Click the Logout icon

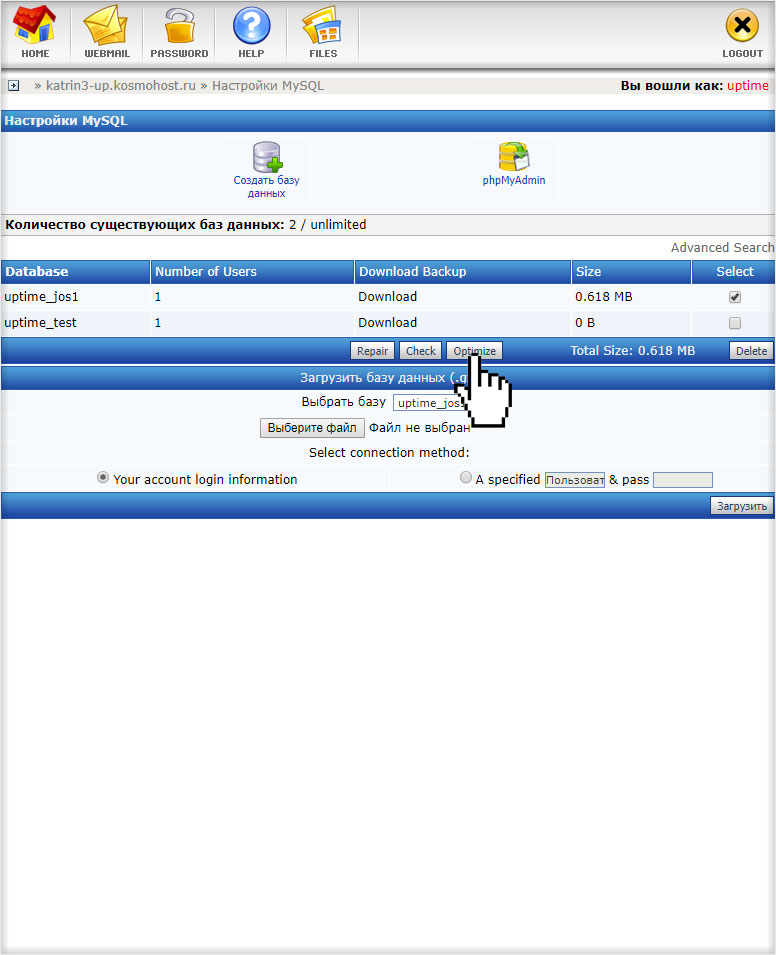click(742, 26)
